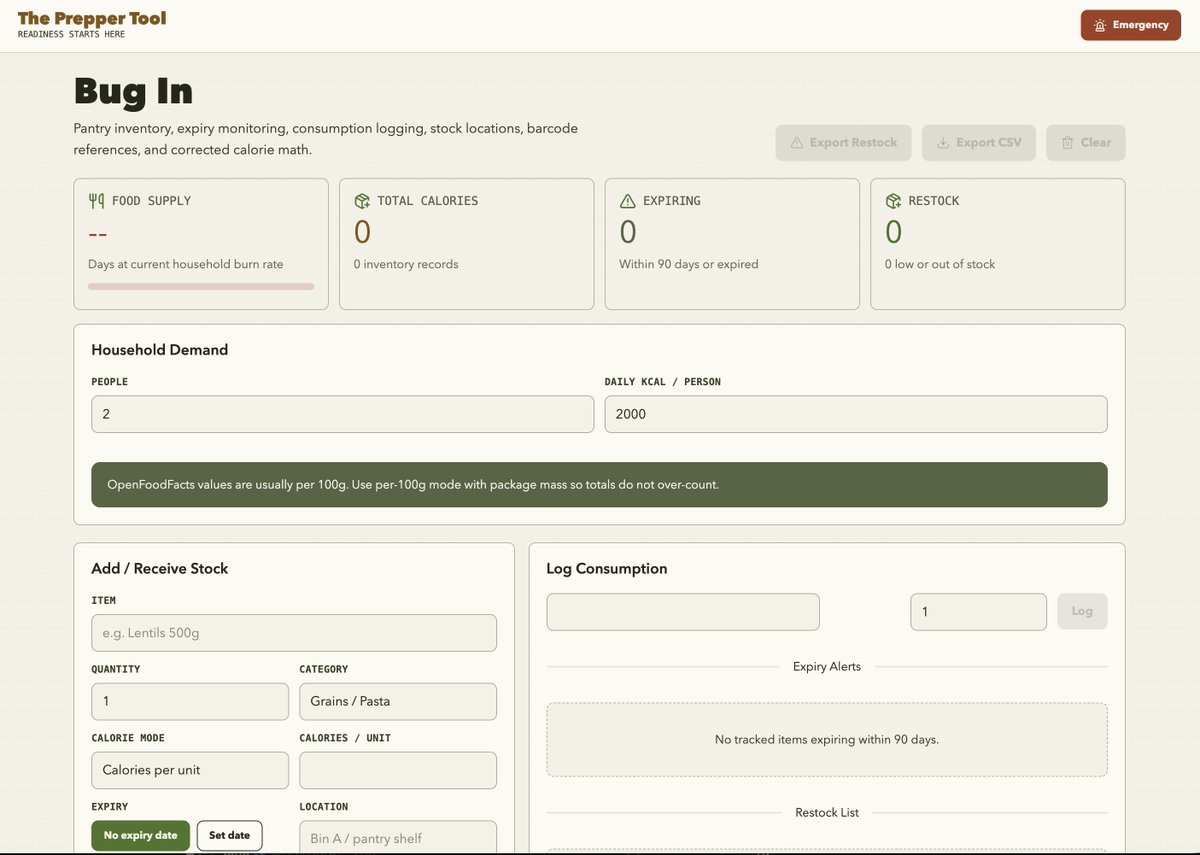Open the Category dropdown showing Grains / Pasta
Image resolution: width=1200 pixels, height=855 pixels.
(x=398, y=702)
